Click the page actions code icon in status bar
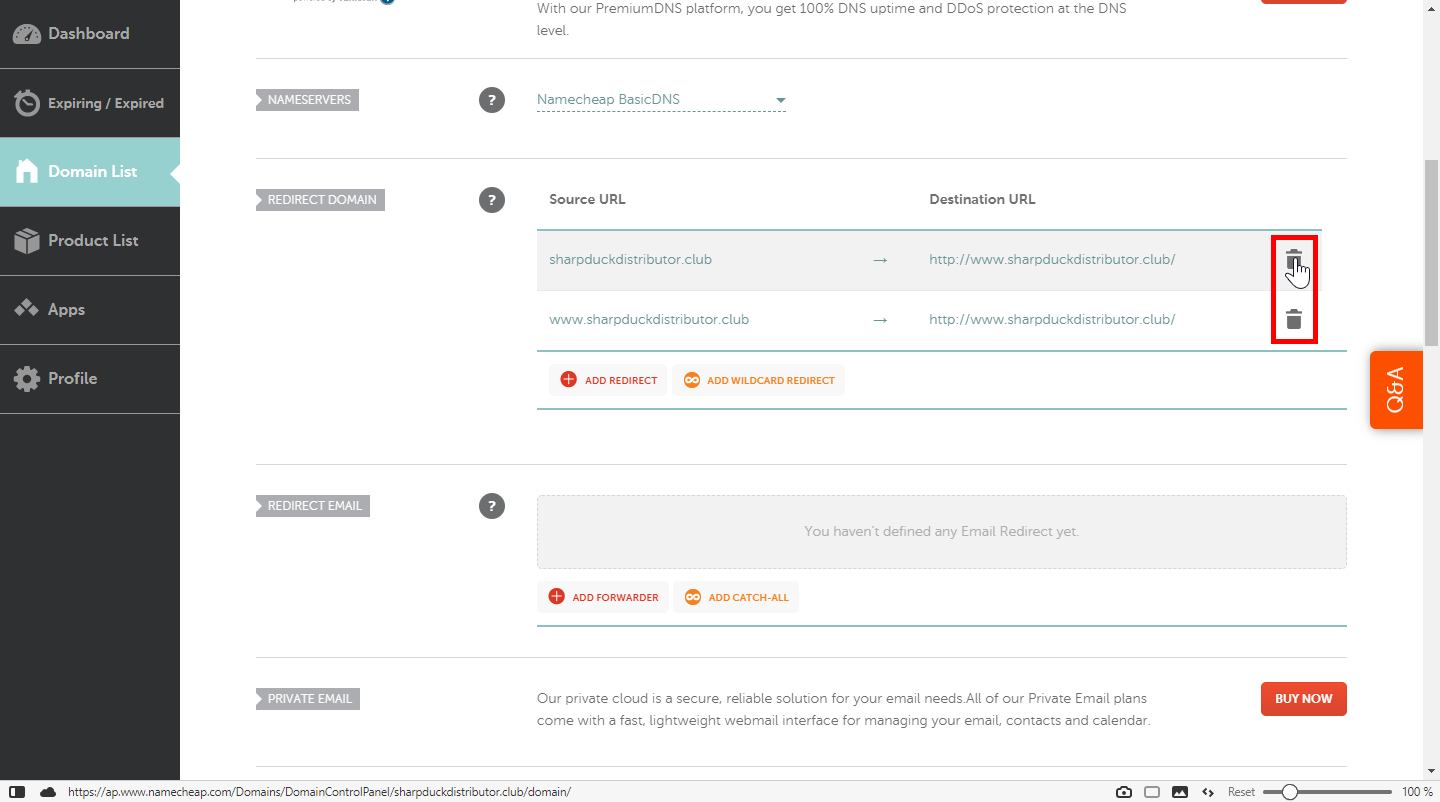This screenshot has width=1440, height=802. [x=1208, y=792]
